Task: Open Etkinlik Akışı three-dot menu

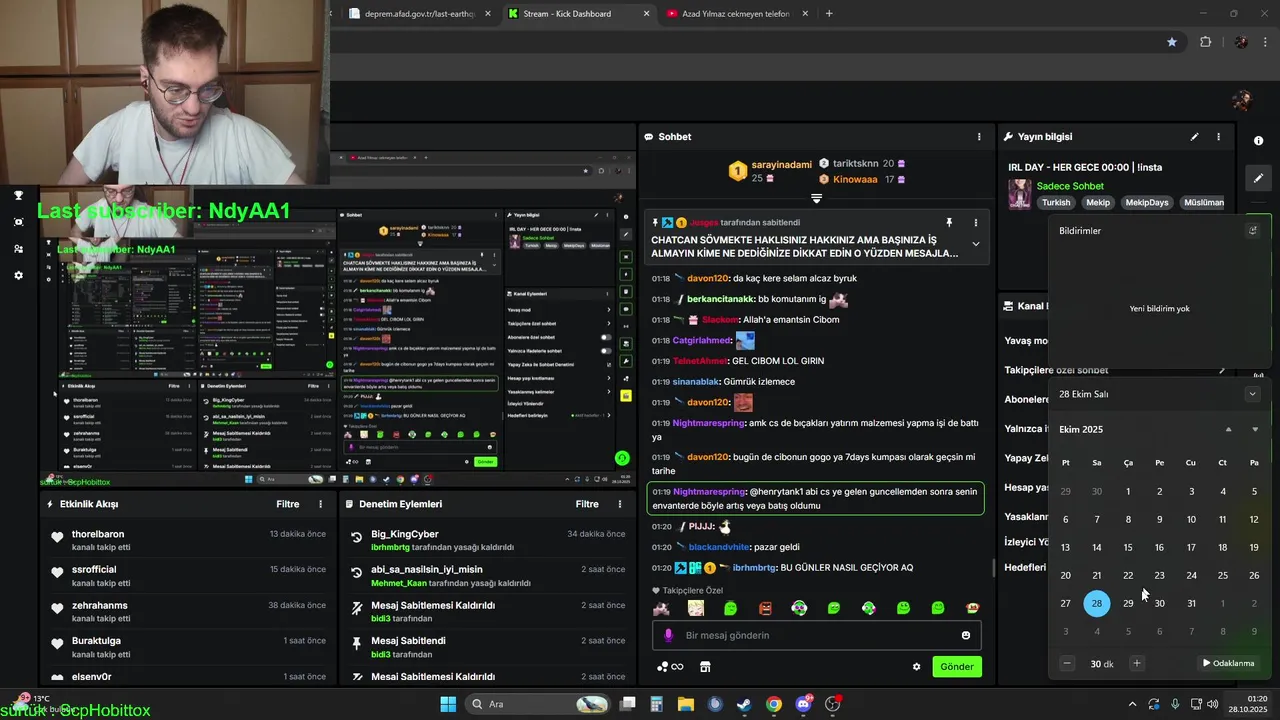Action: [x=321, y=505]
